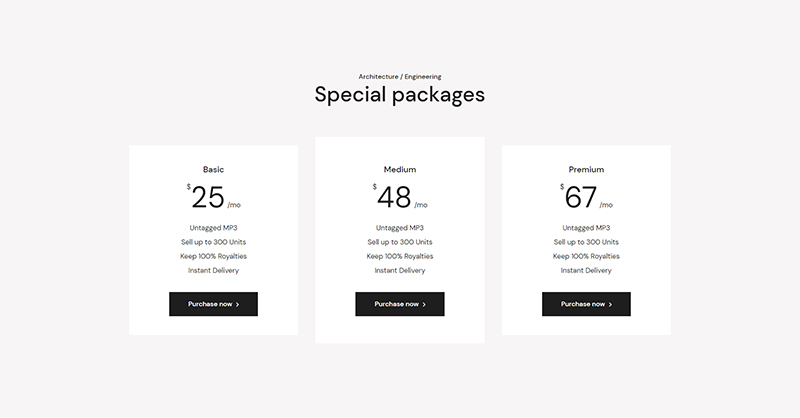The height and width of the screenshot is (418, 800).
Task: Click Instant Delivery in the Basic card
Action: (213, 270)
